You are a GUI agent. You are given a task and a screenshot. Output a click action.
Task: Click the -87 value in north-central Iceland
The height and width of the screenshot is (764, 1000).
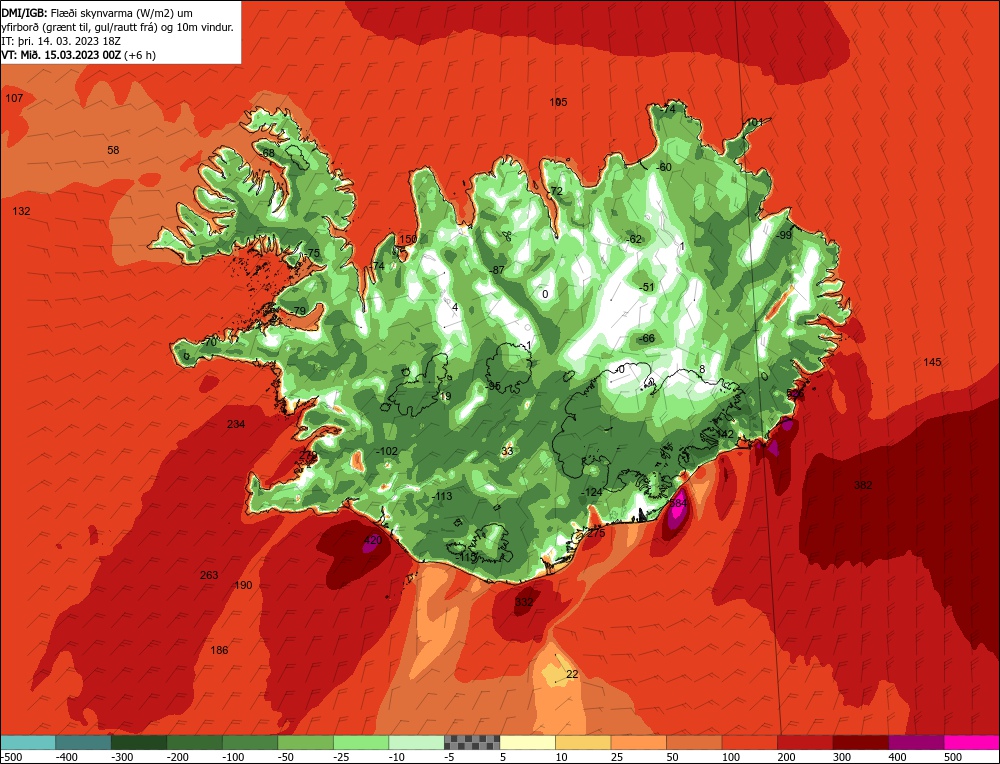coord(497,270)
